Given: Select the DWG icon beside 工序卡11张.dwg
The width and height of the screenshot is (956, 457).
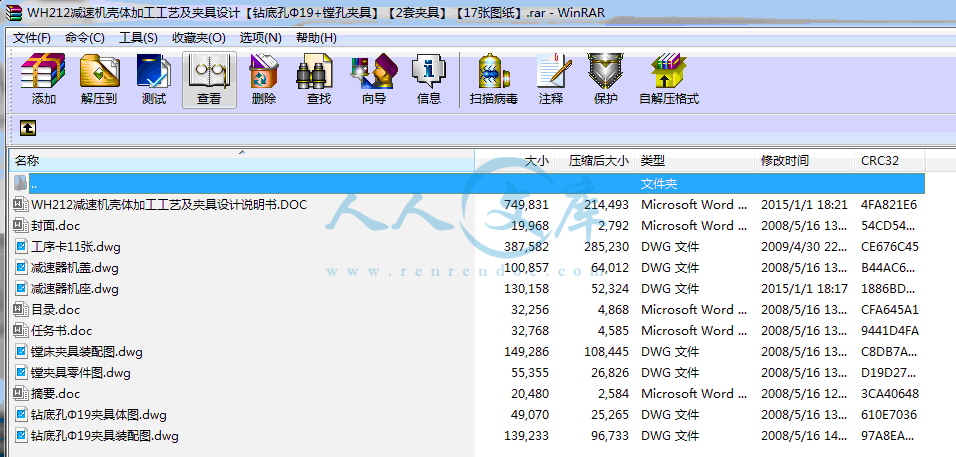Looking at the screenshot, I should click(x=21, y=247).
